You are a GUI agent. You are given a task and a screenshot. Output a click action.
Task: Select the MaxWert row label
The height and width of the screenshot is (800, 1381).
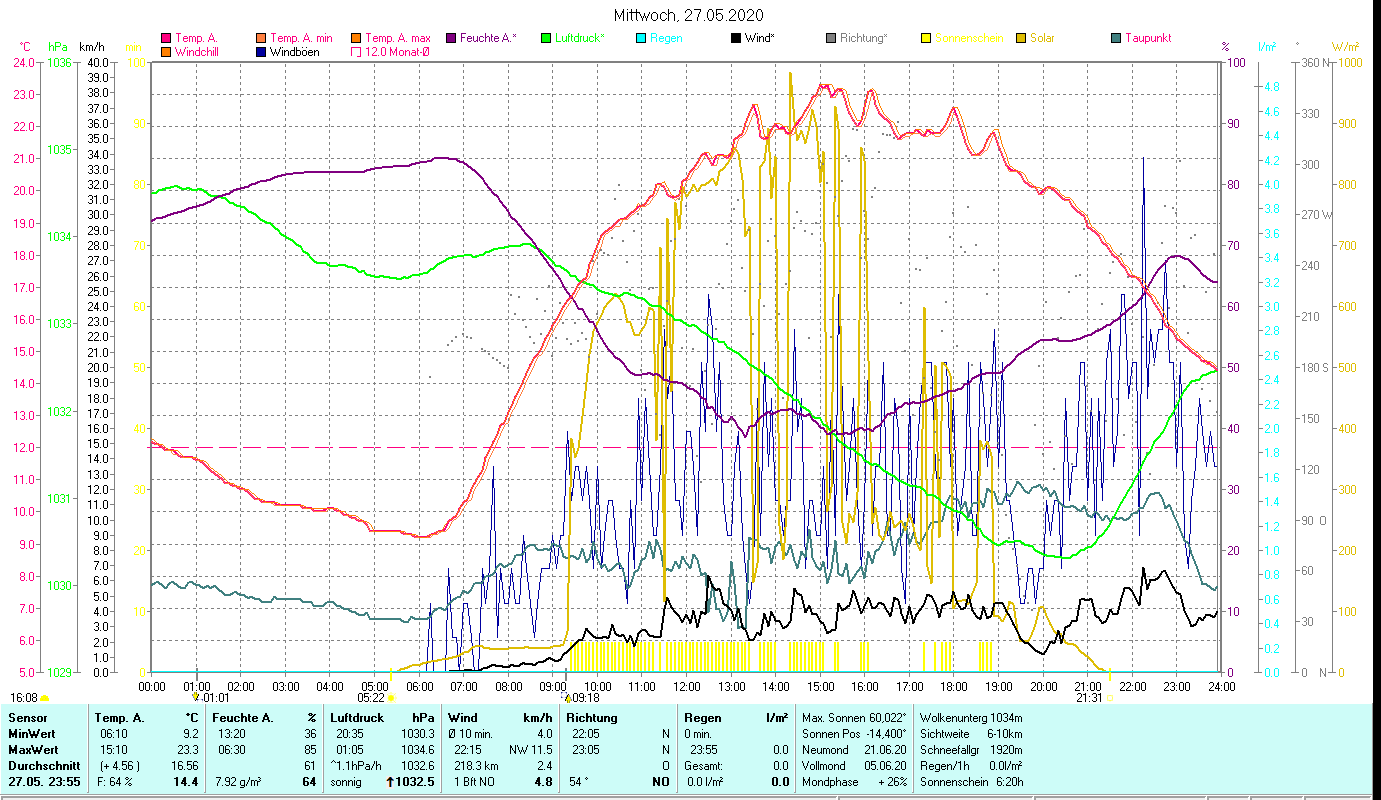[33, 749]
